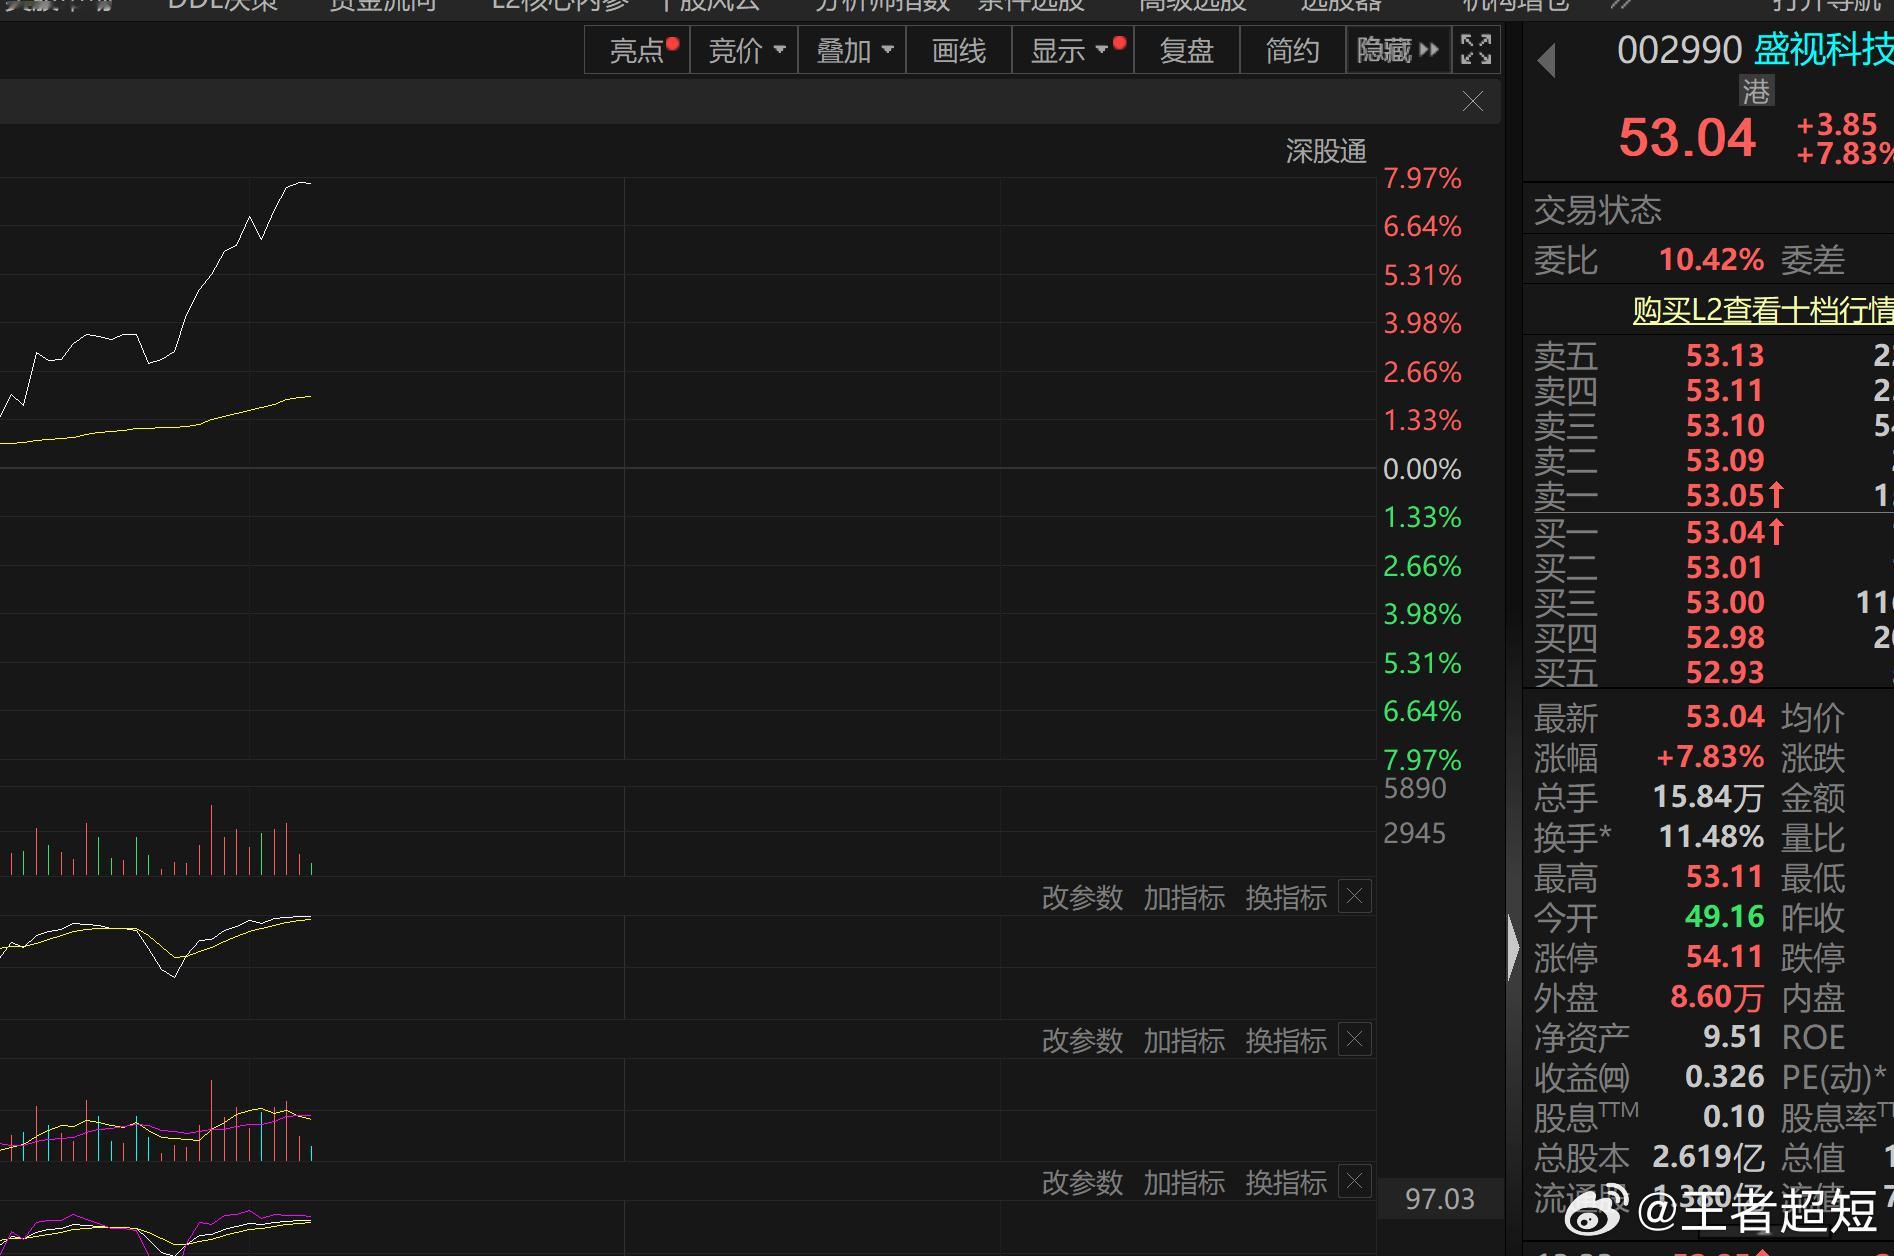Click the 外盘 value 8.60万
The height and width of the screenshot is (1256, 1894).
(1717, 997)
